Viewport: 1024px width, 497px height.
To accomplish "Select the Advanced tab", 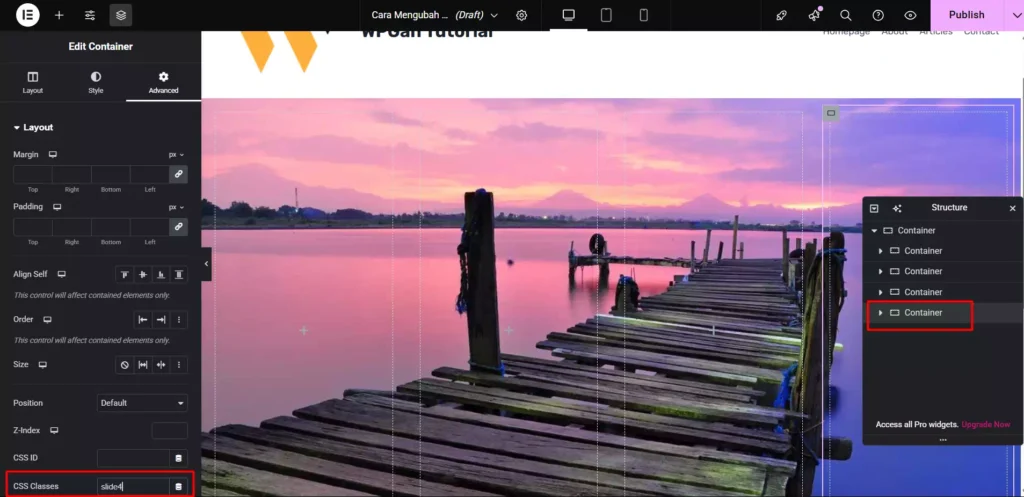I will [163, 82].
